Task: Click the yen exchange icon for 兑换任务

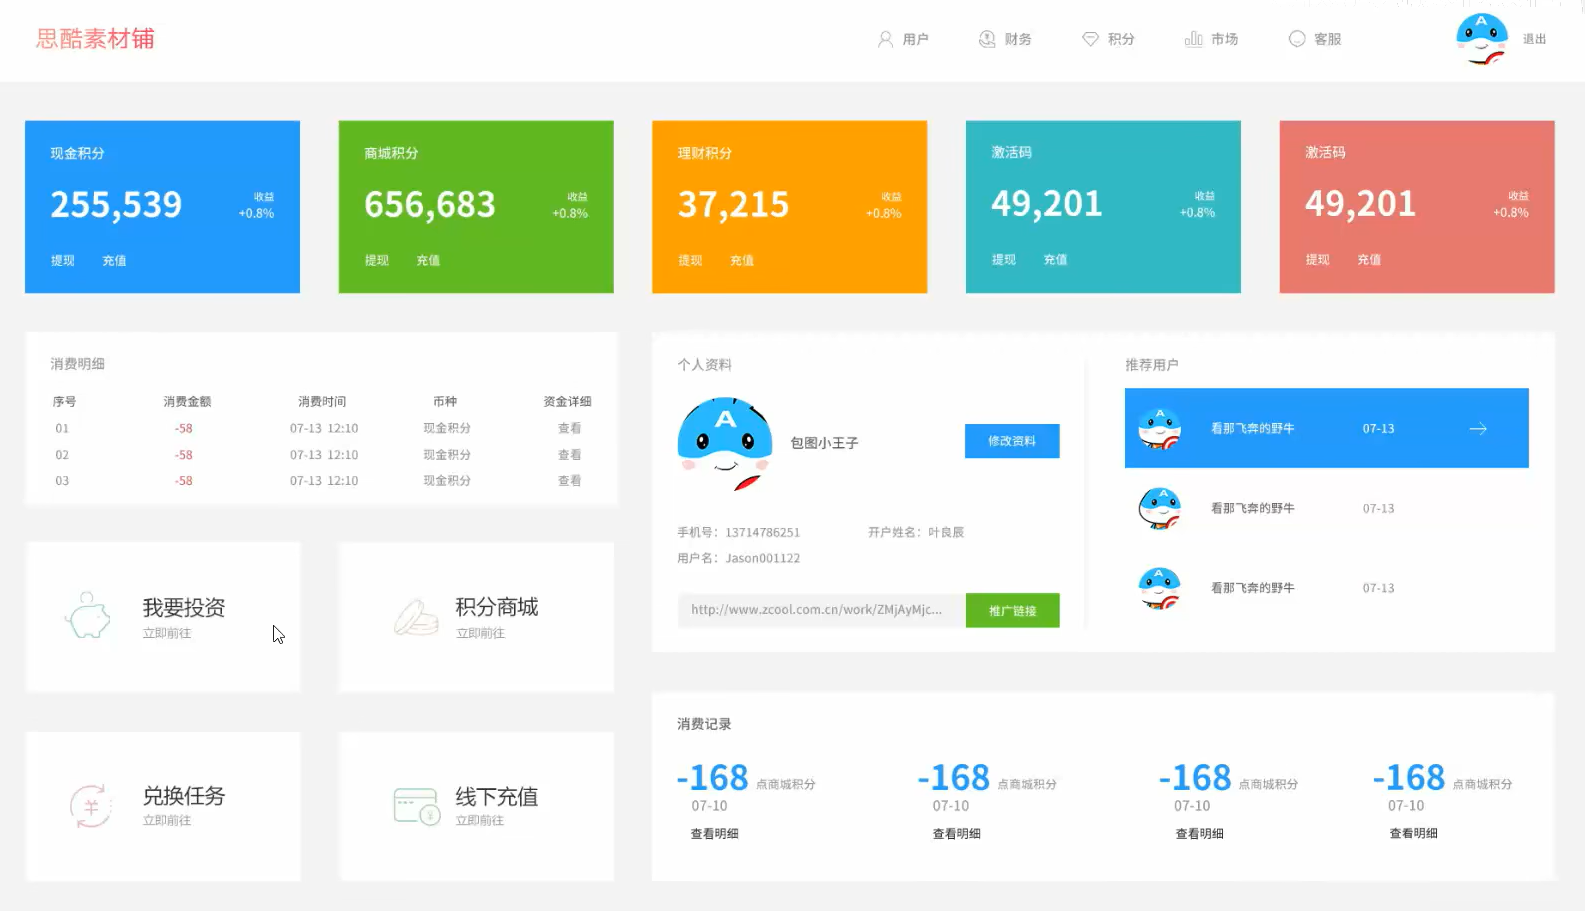Action: point(90,806)
